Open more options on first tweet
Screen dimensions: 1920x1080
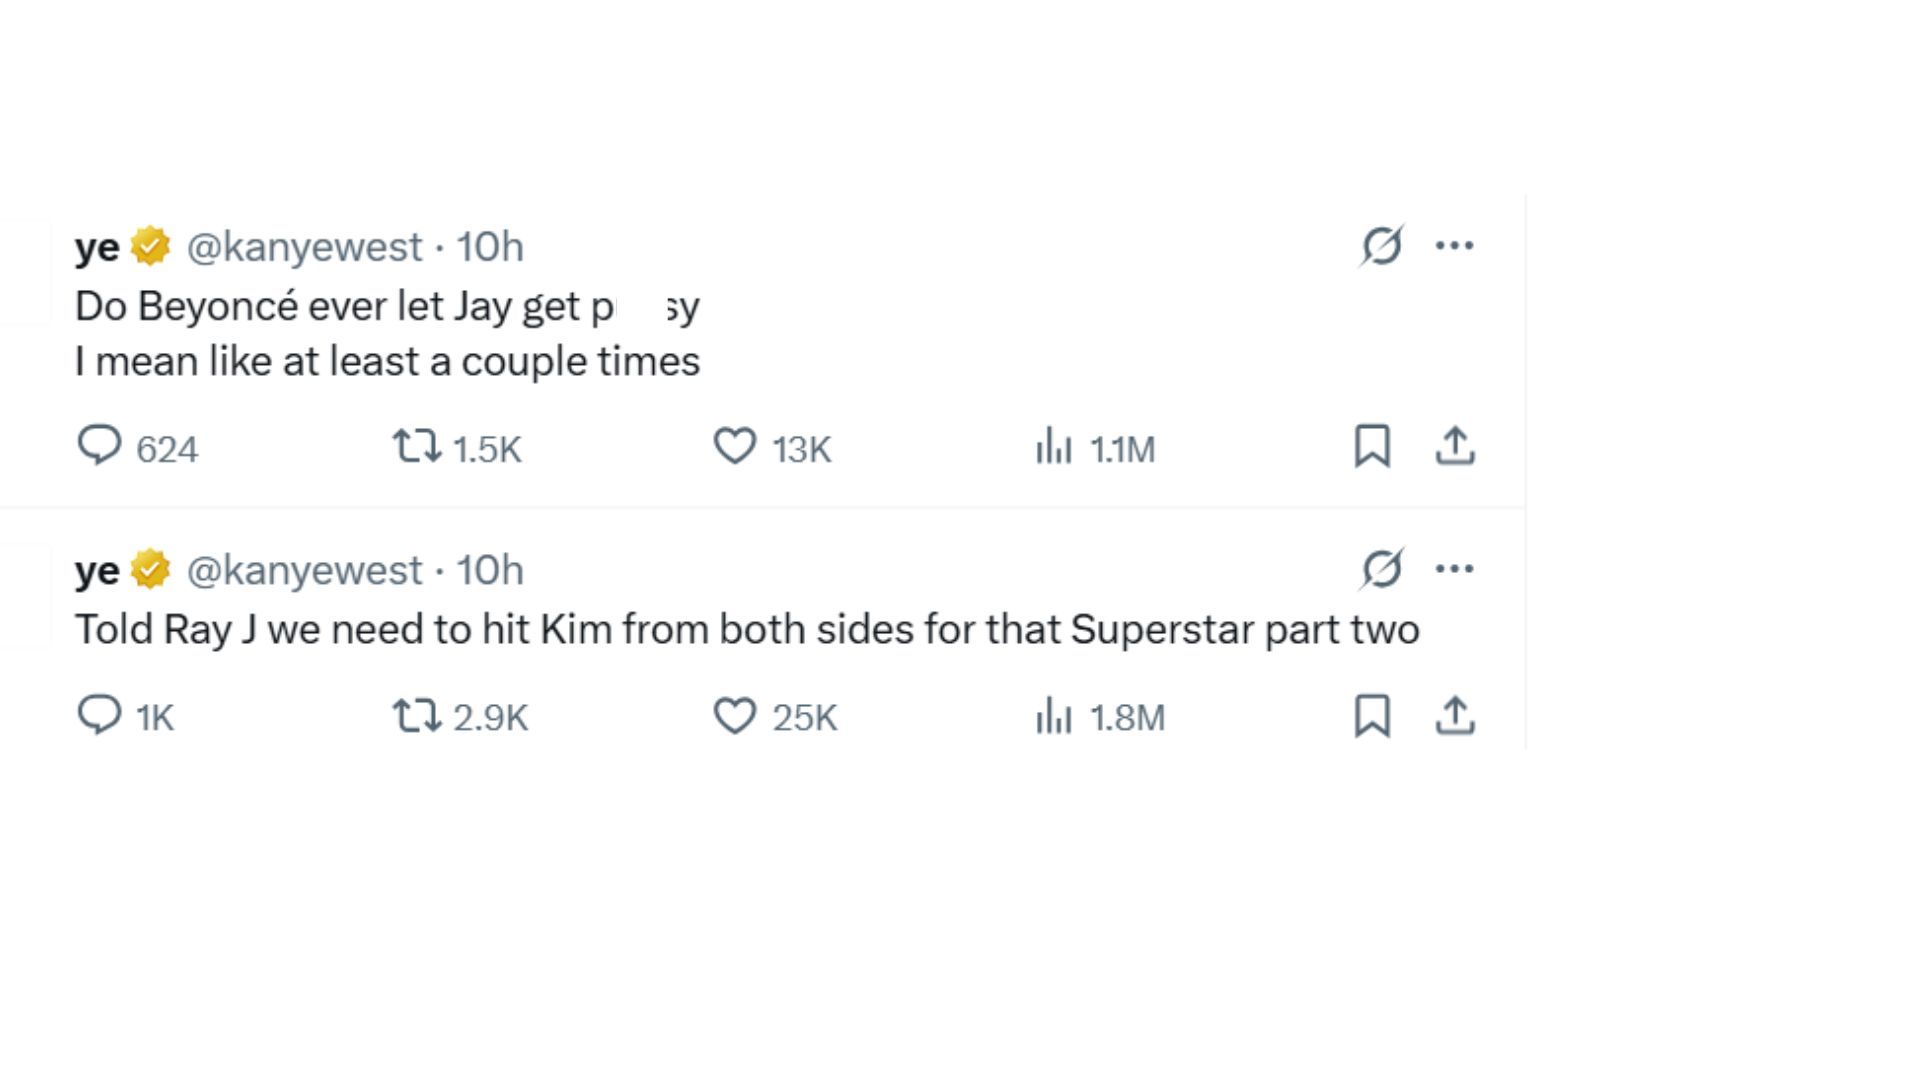(1454, 245)
